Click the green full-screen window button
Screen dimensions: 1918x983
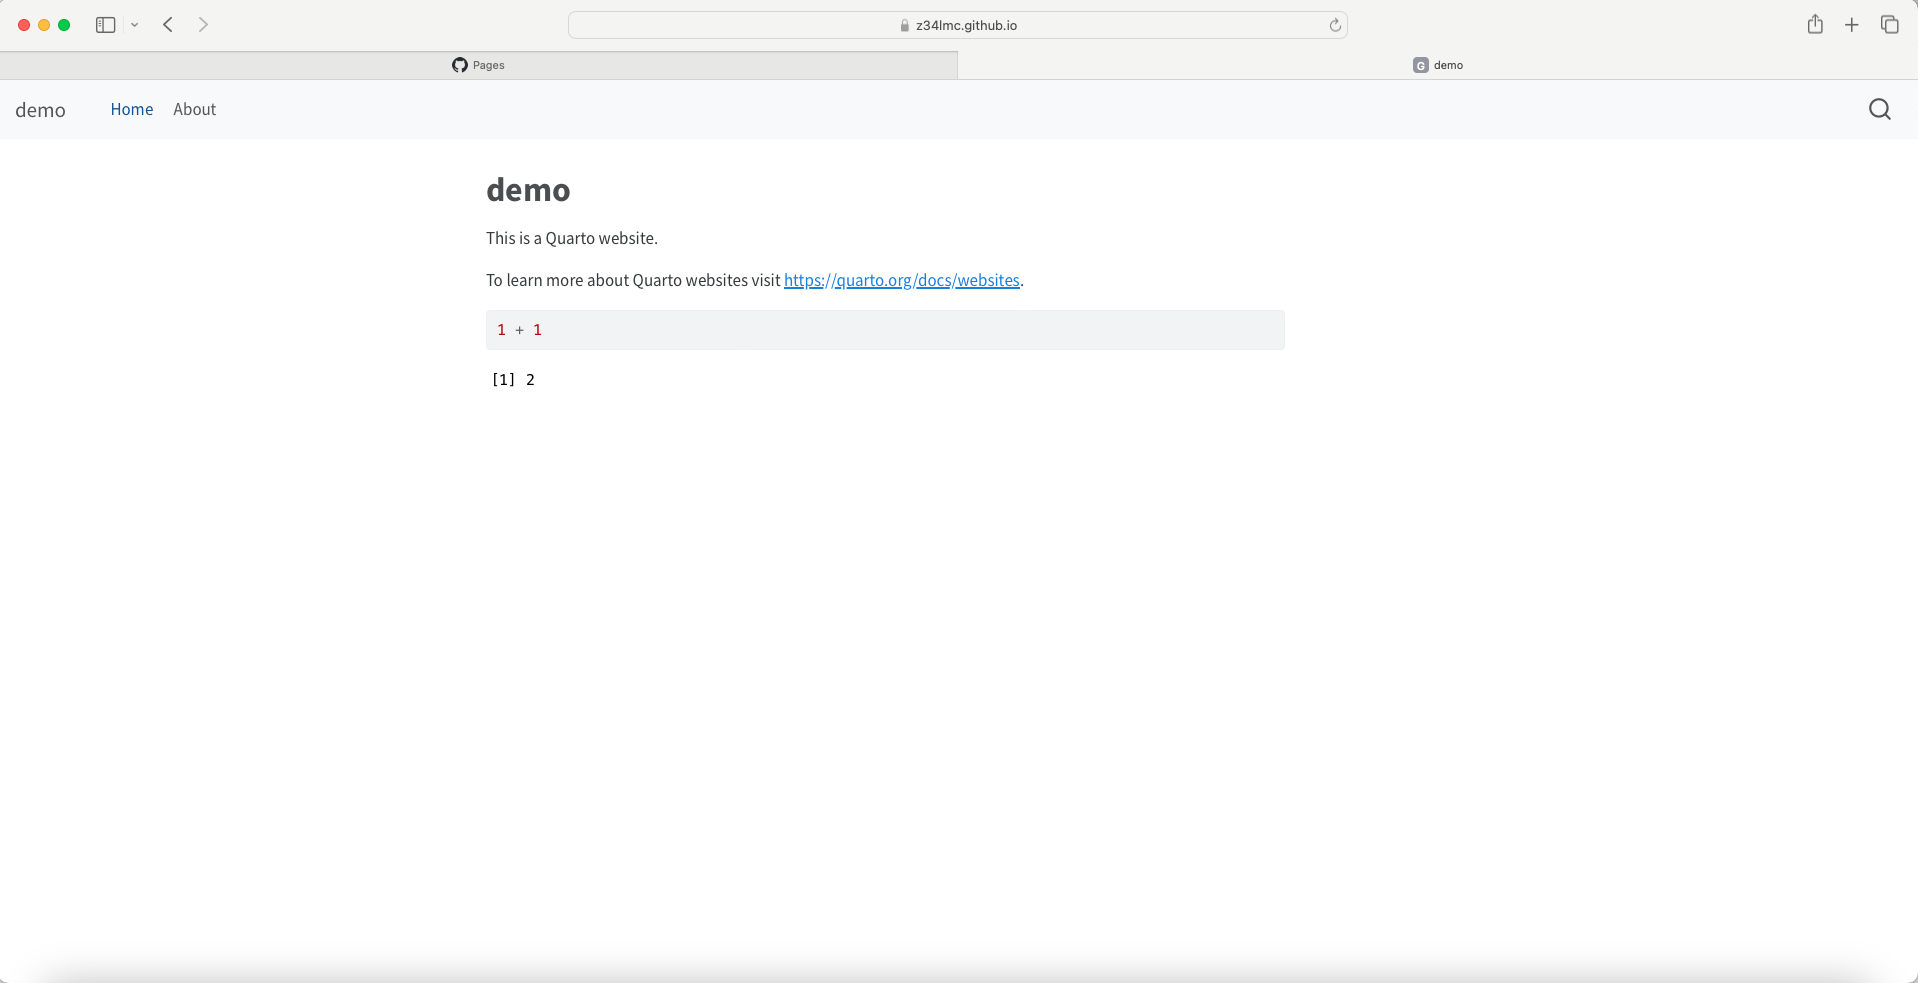pos(64,25)
